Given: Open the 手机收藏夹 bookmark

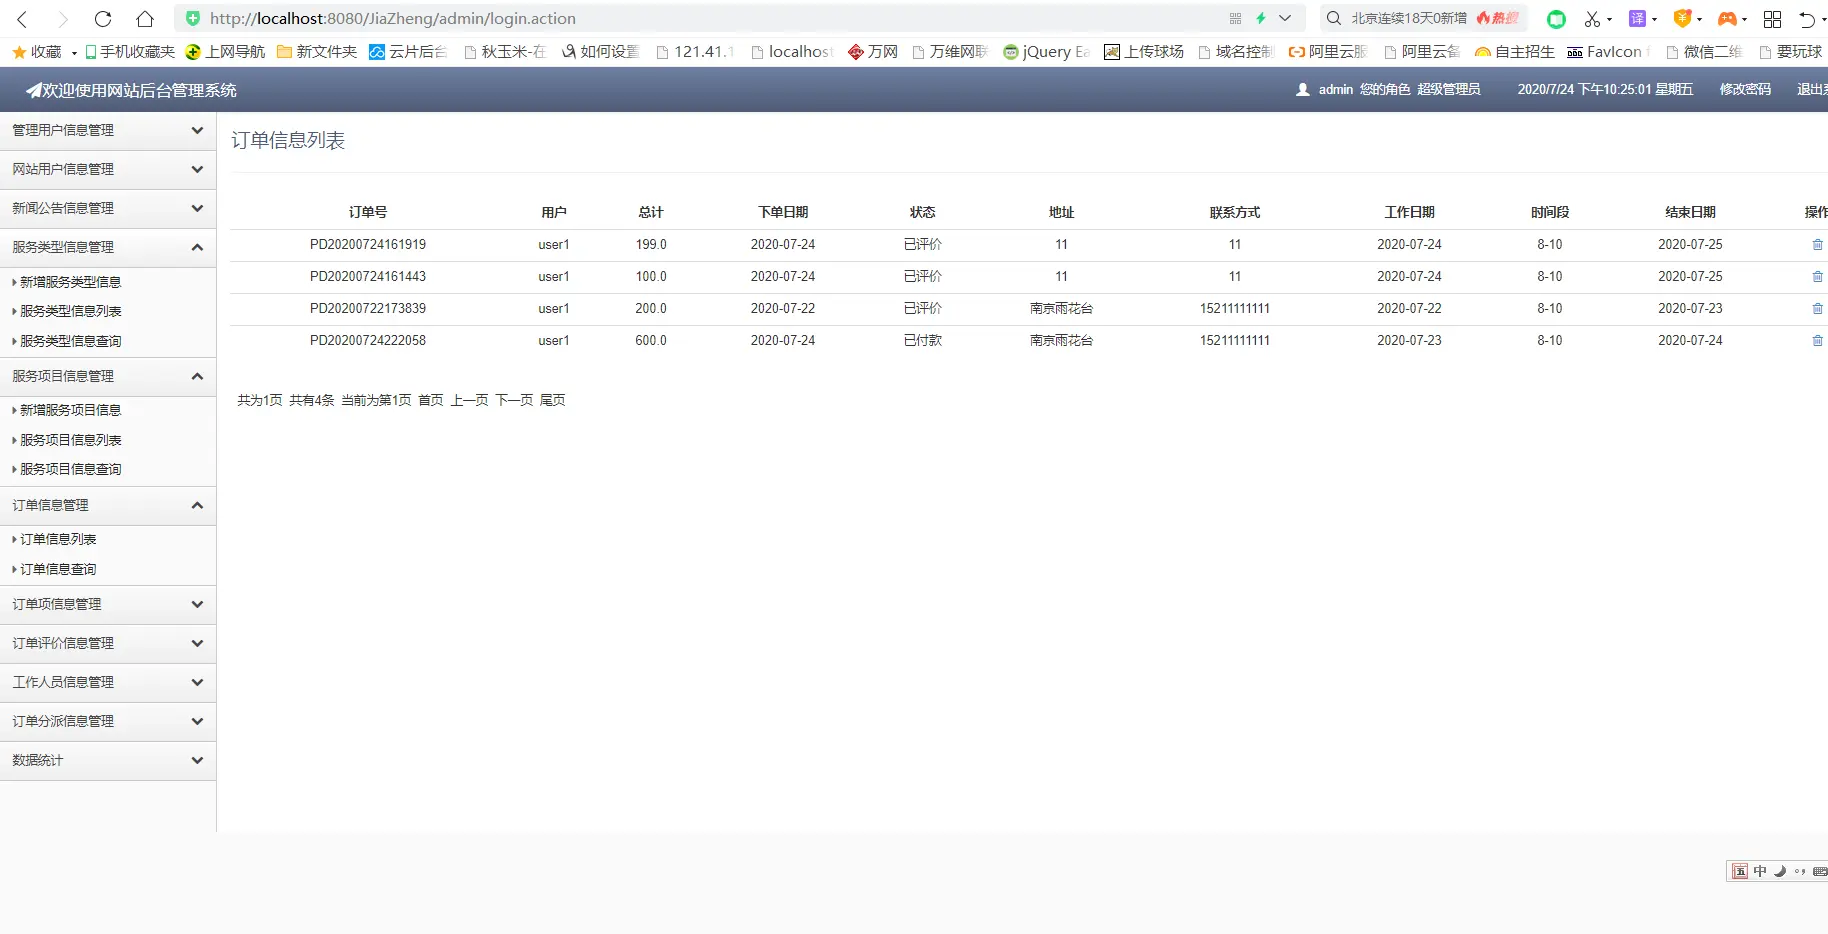Looking at the screenshot, I should click(130, 52).
